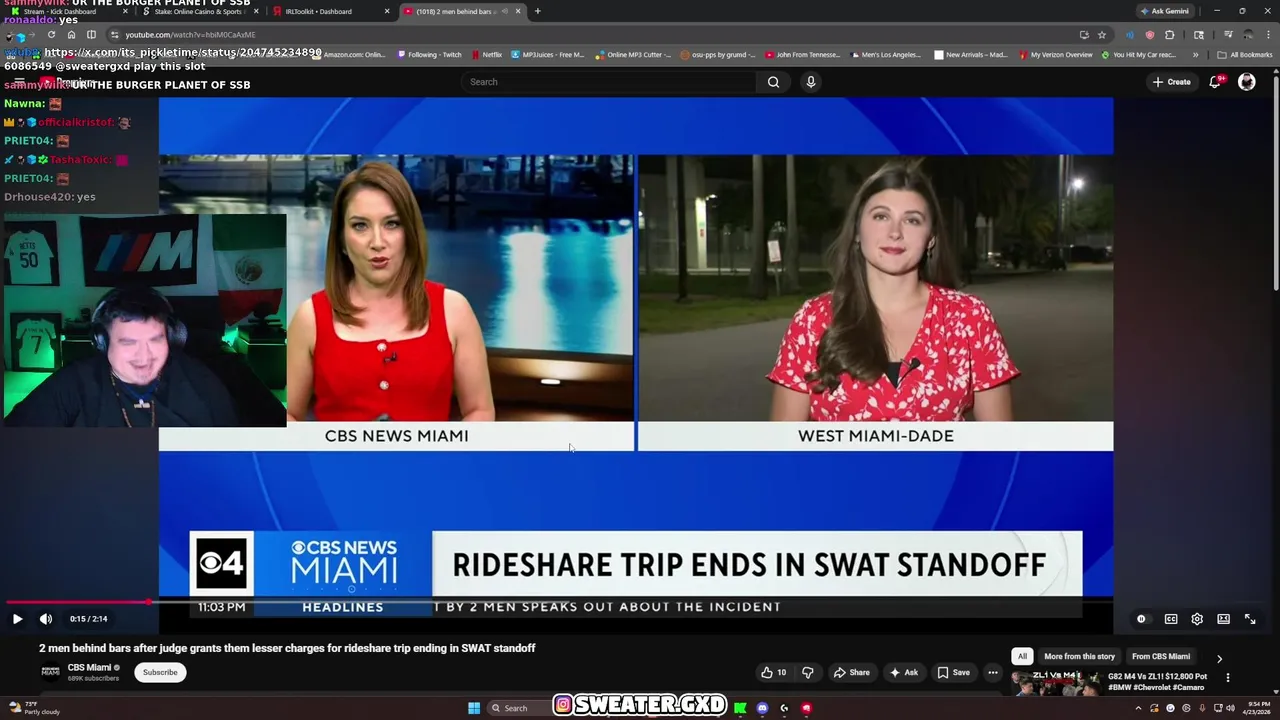
Task: Open the media controls toolbar icon
Action: [x=1228, y=35]
